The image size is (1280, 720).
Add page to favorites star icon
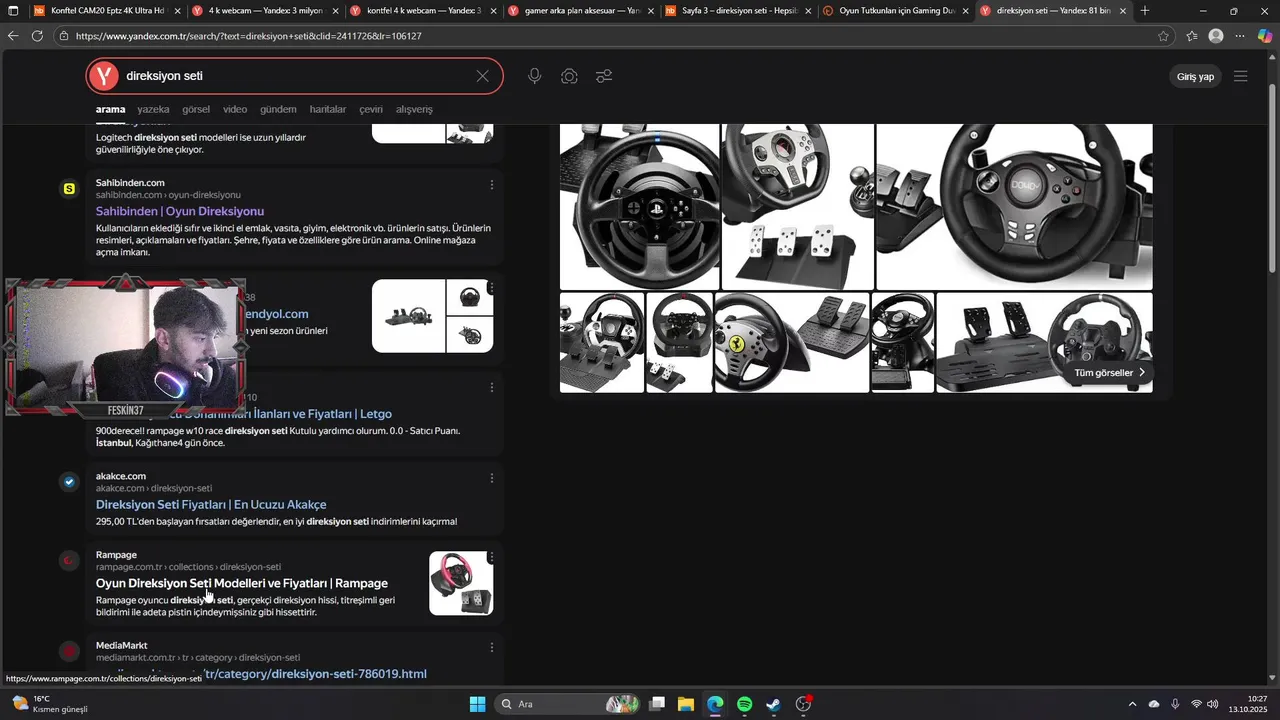click(1163, 36)
